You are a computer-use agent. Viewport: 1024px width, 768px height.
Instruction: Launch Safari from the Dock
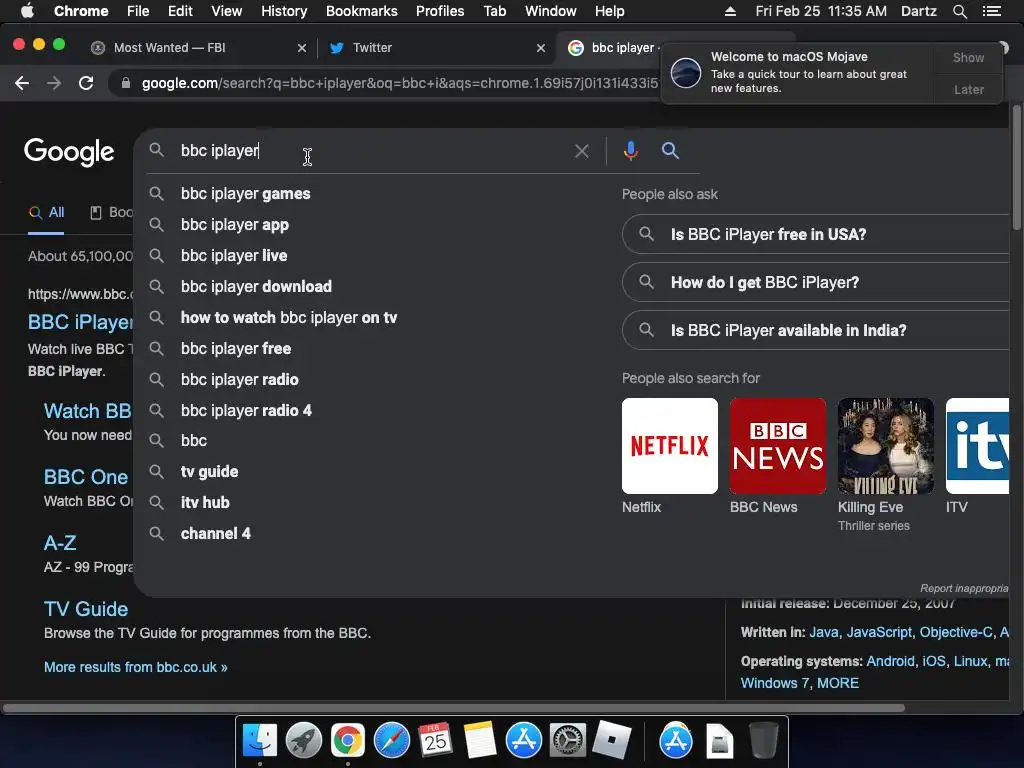(x=391, y=741)
